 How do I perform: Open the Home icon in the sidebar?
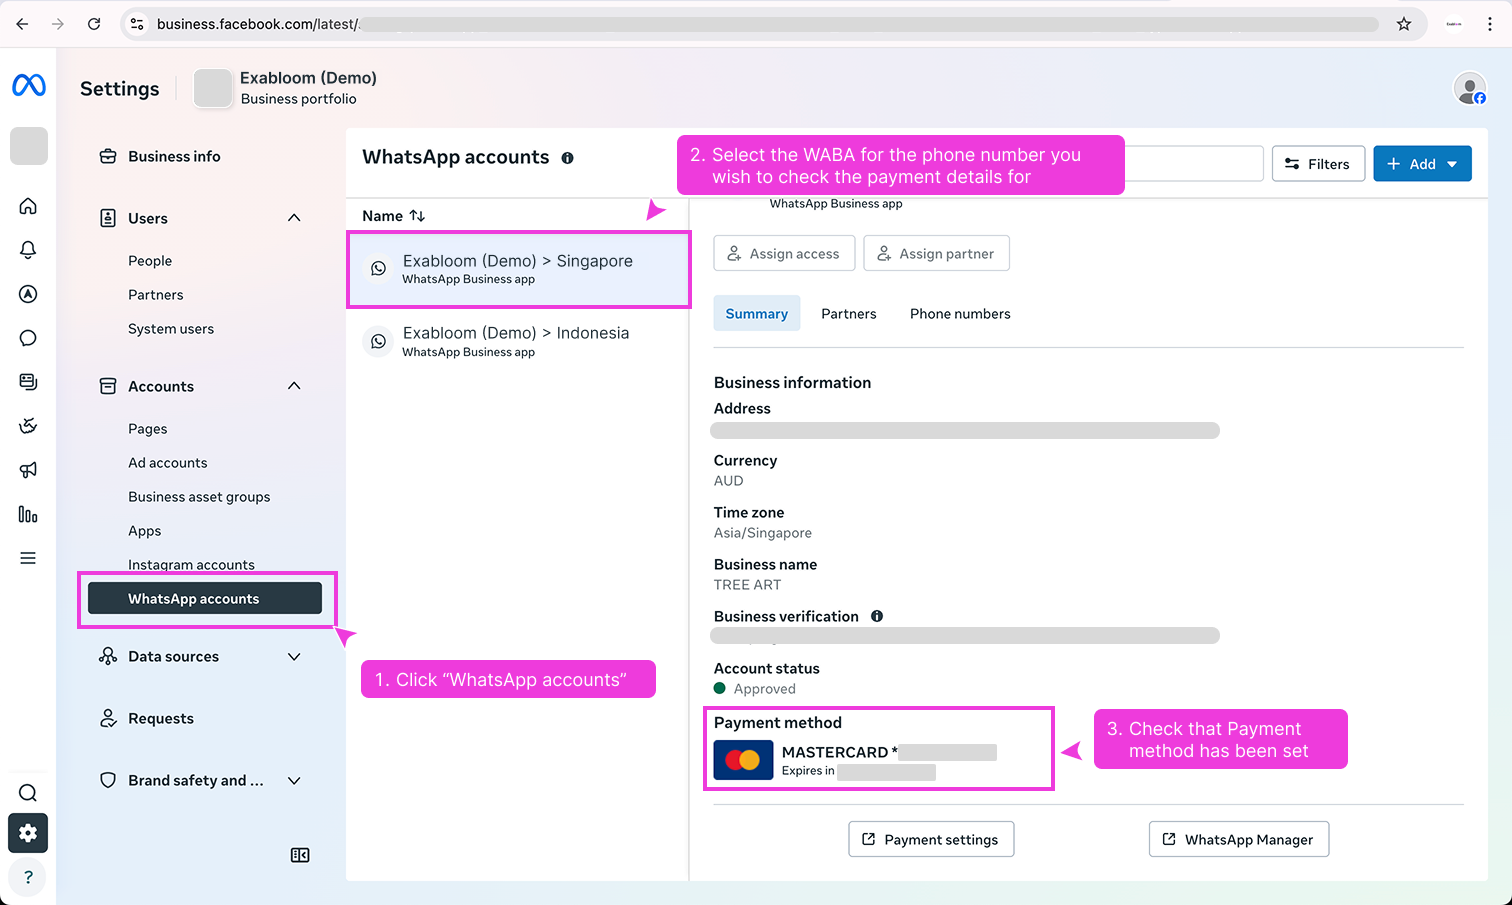tap(27, 206)
